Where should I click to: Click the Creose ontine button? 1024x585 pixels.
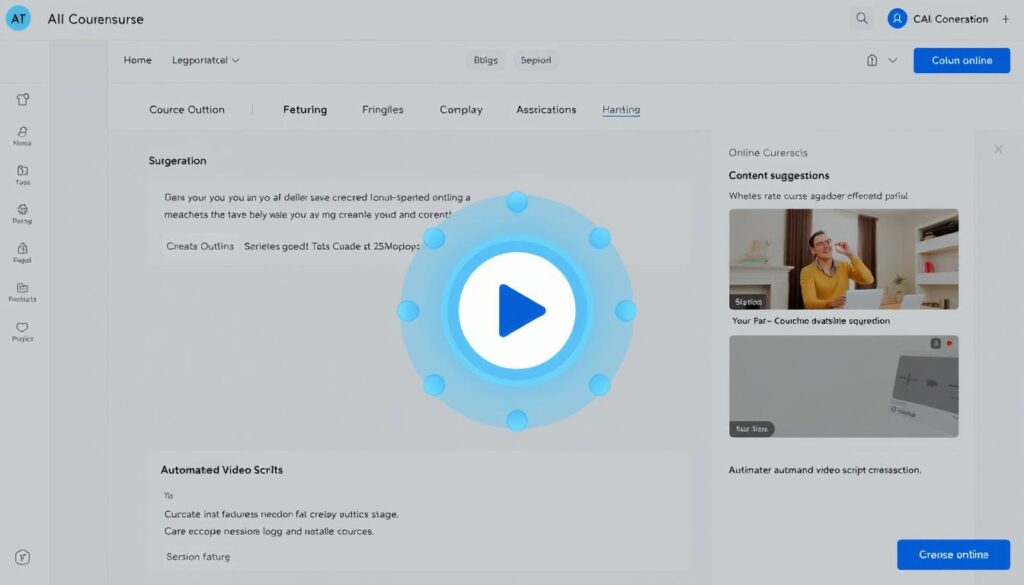pyautogui.click(x=953, y=554)
